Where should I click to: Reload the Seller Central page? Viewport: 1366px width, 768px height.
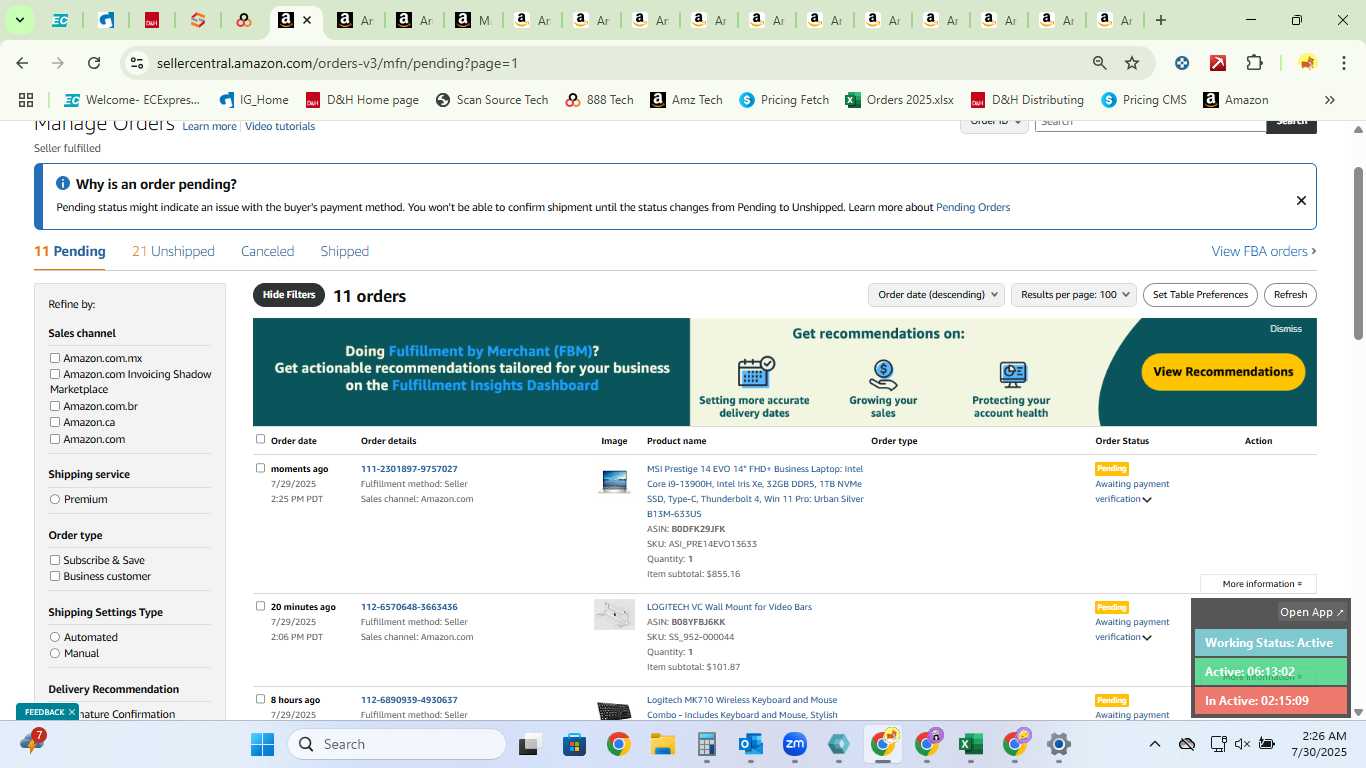click(x=94, y=63)
